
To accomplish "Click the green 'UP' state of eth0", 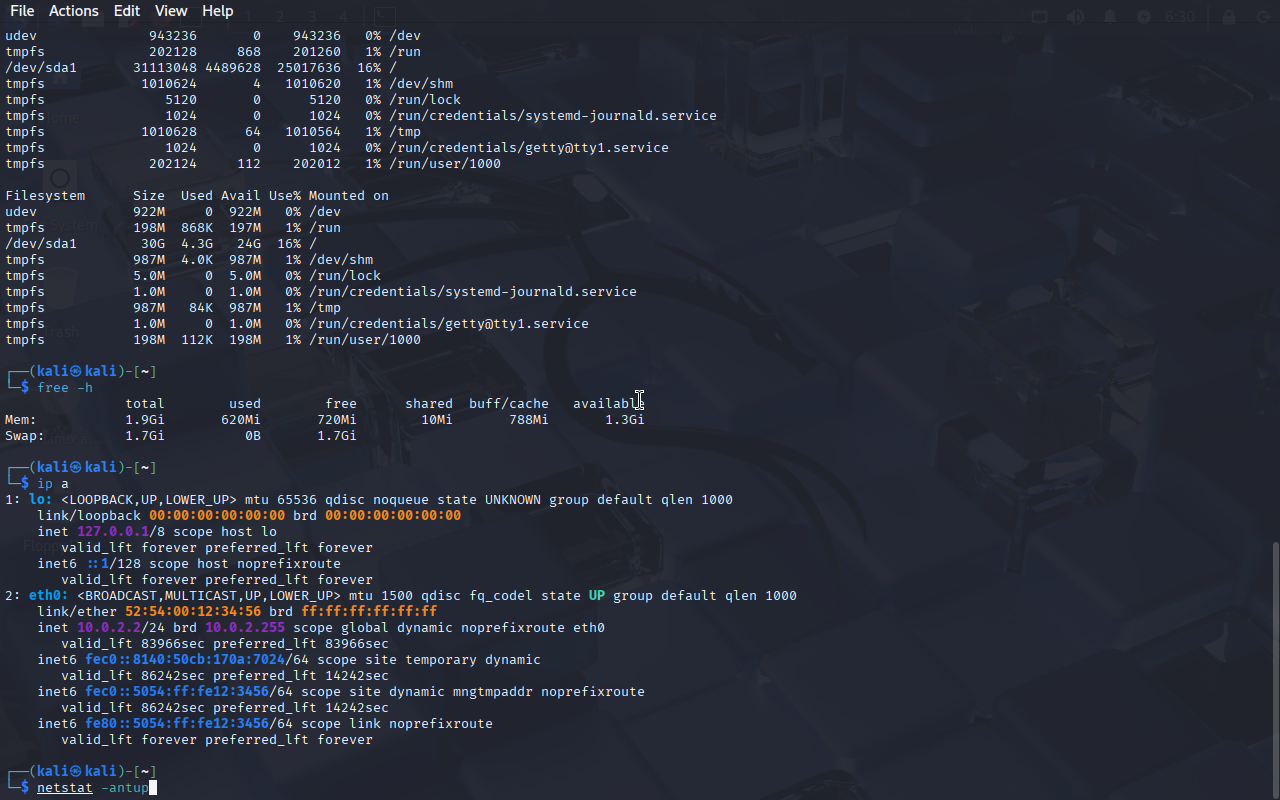I will pyautogui.click(x=597, y=596).
